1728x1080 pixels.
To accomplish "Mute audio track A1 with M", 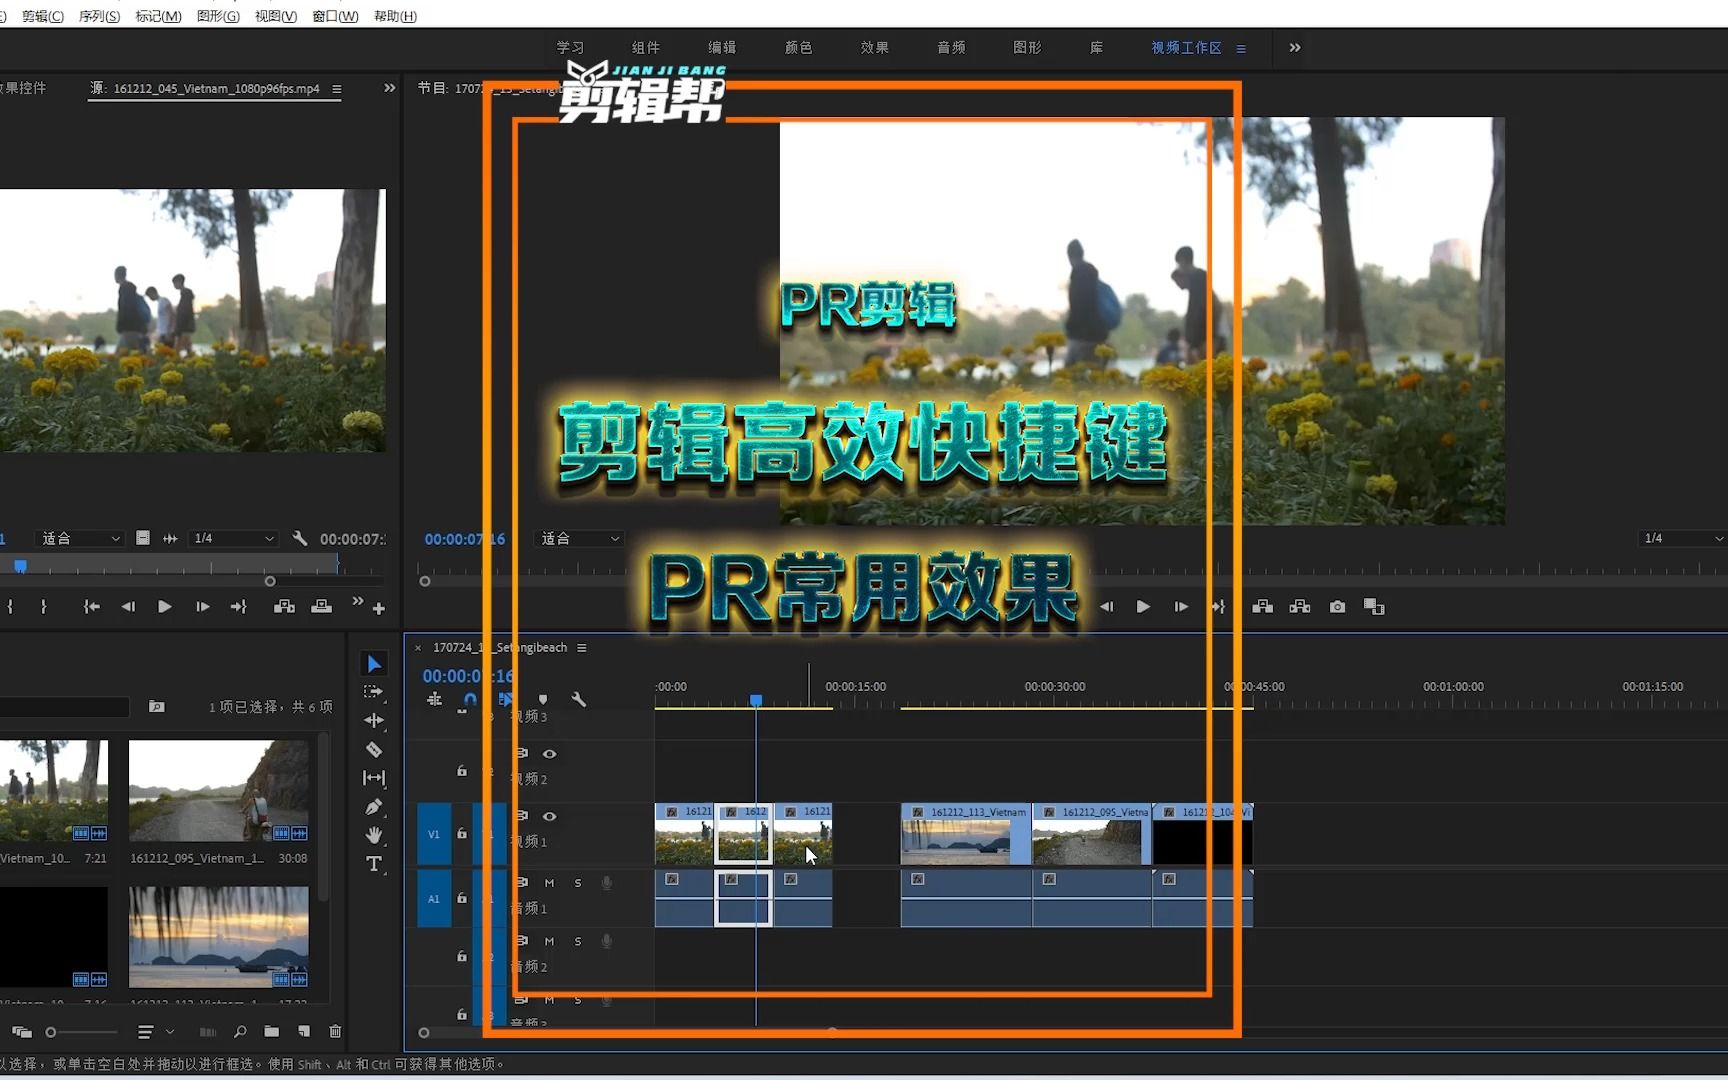I will pos(549,883).
